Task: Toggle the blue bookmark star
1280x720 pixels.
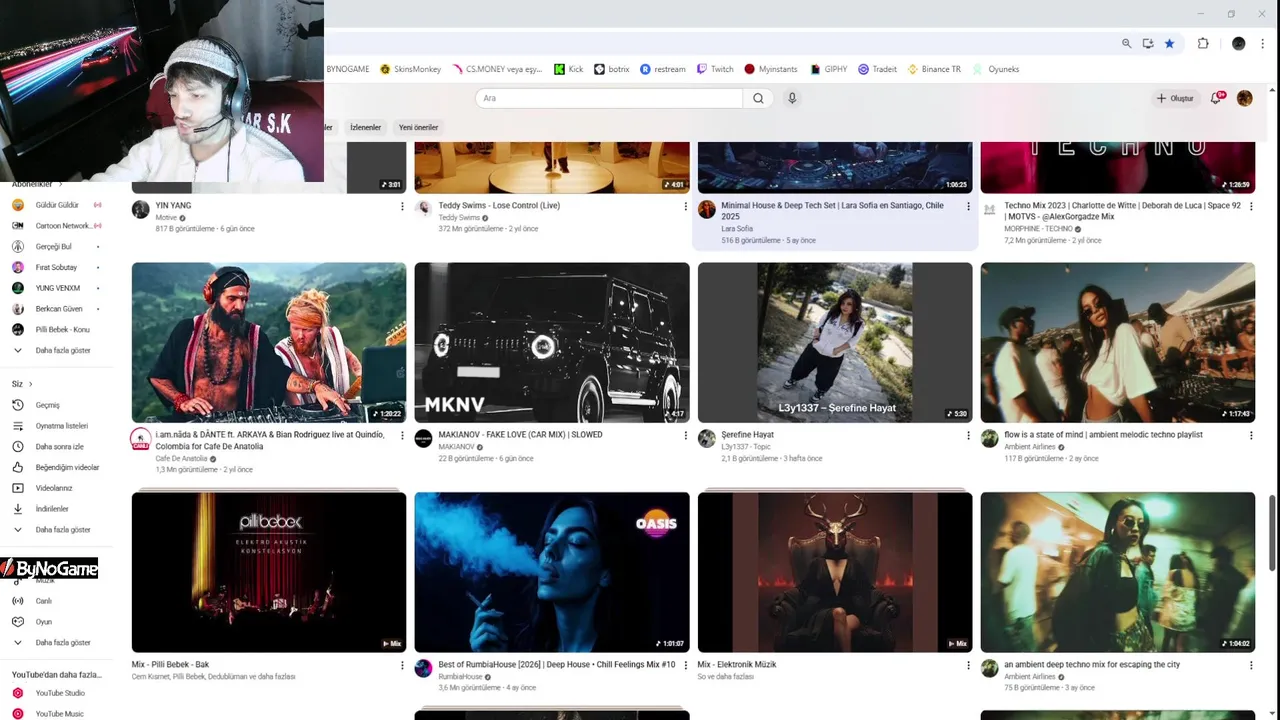Action: coord(1169,43)
